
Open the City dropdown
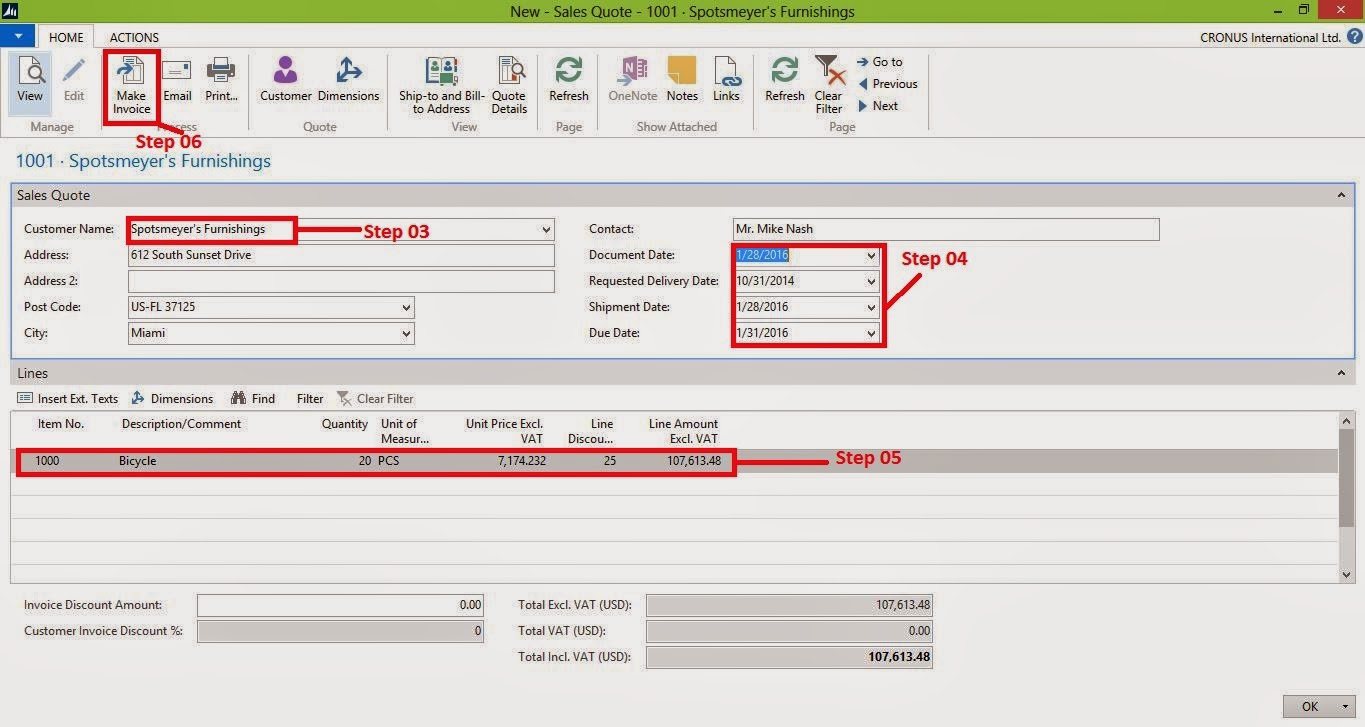click(407, 333)
